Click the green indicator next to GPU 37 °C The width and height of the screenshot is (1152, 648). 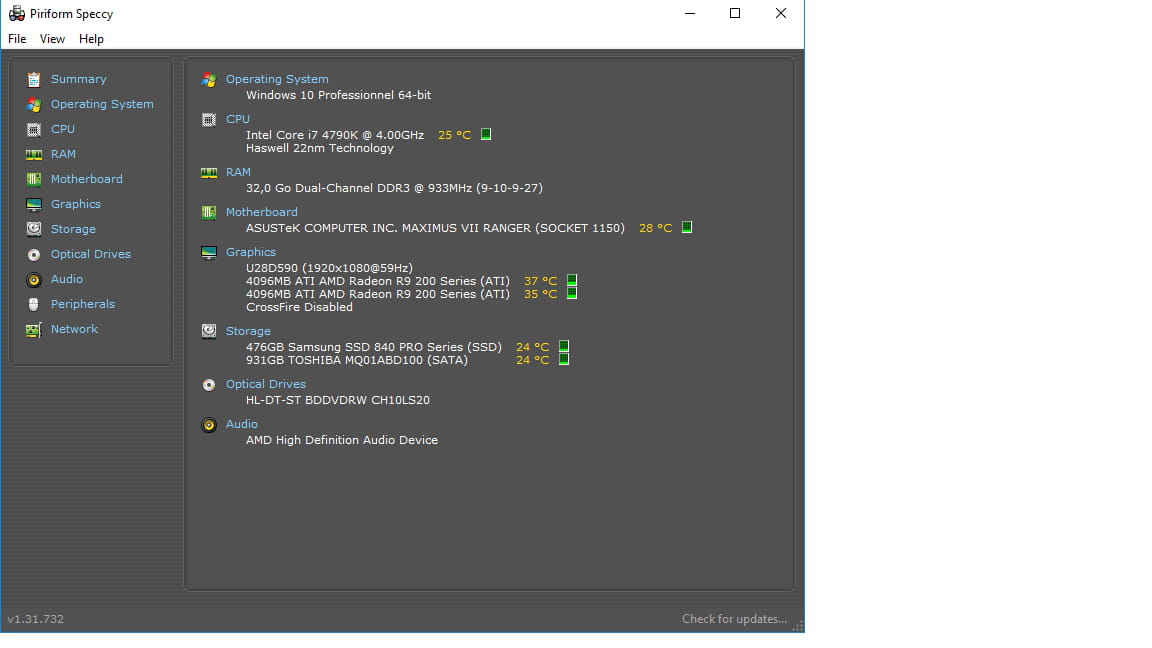click(x=572, y=281)
